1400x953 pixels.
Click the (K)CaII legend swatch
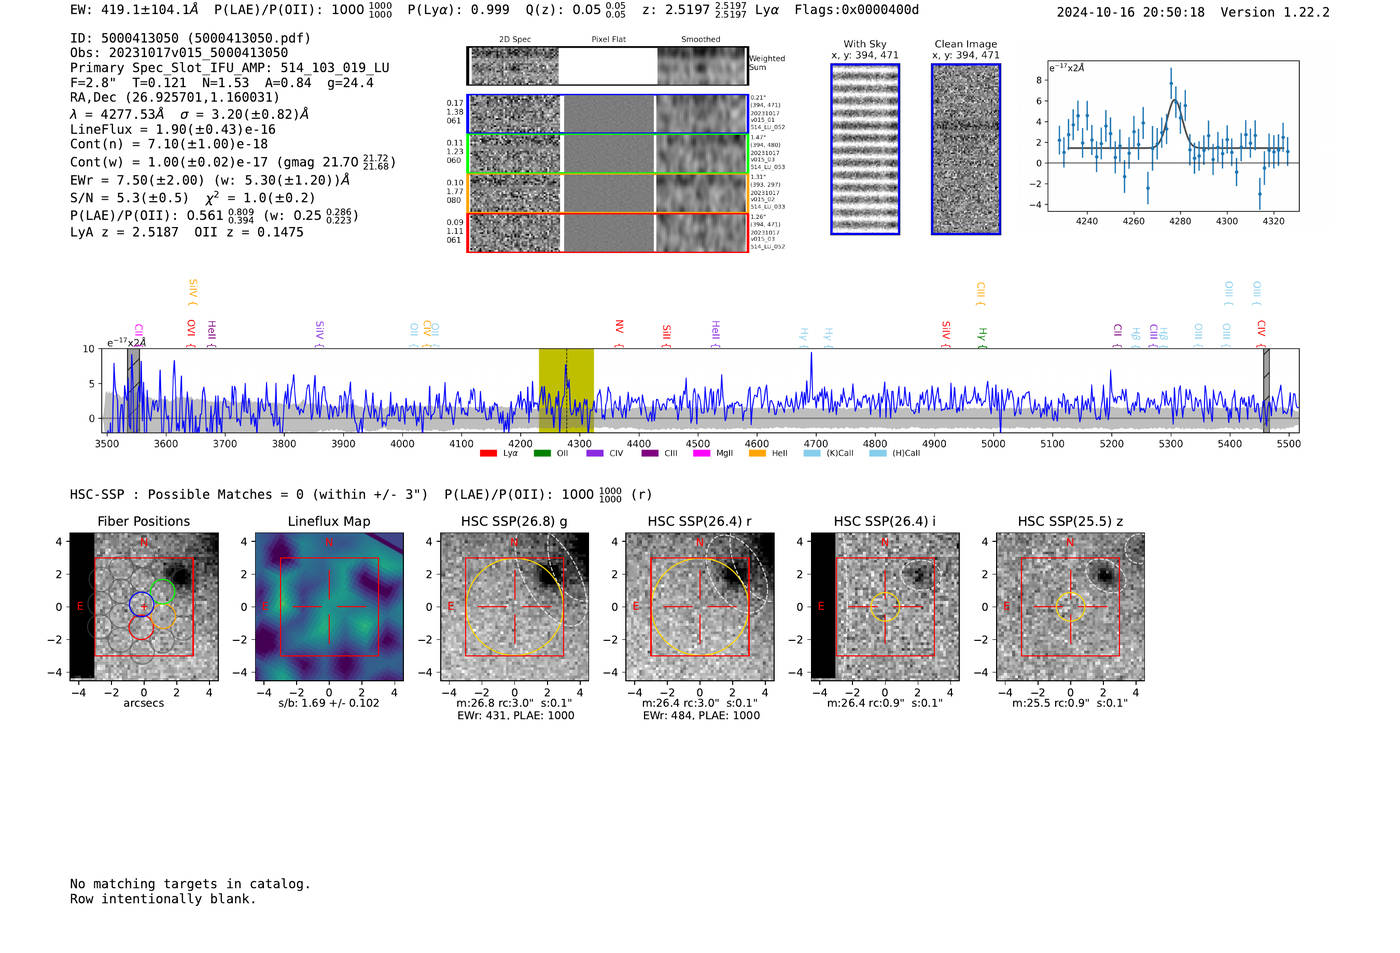pos(812,453)
